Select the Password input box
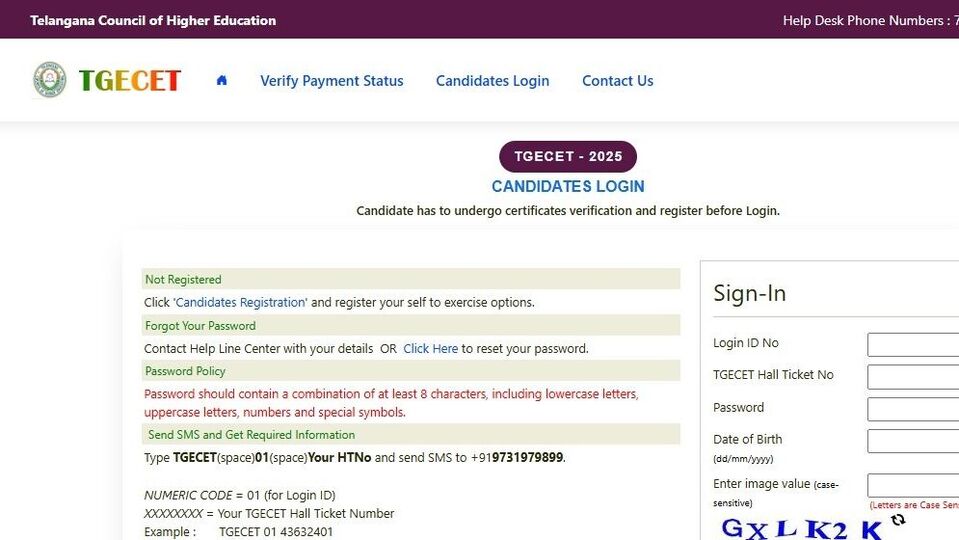959x540 pixels. 913,409
